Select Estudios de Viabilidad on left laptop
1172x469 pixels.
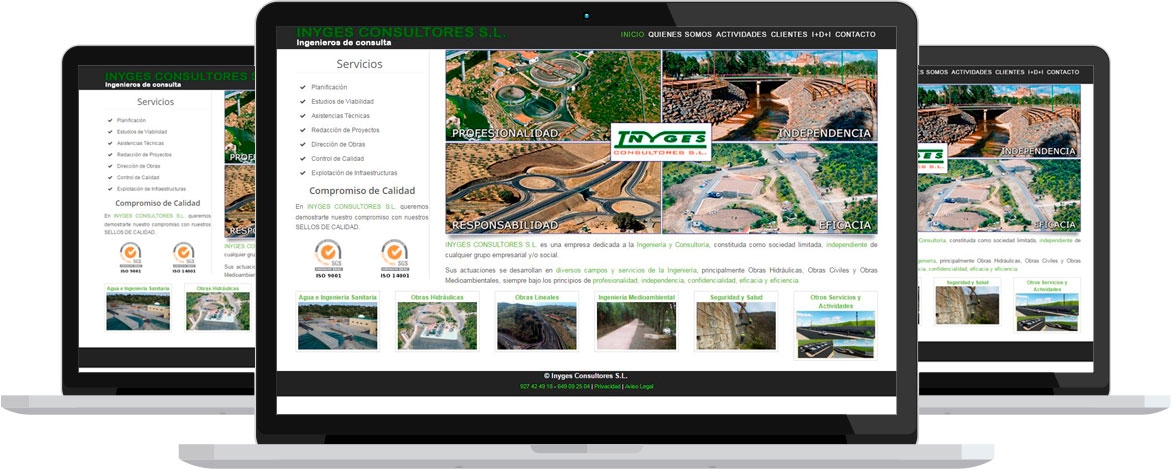[x=142, y=132]
